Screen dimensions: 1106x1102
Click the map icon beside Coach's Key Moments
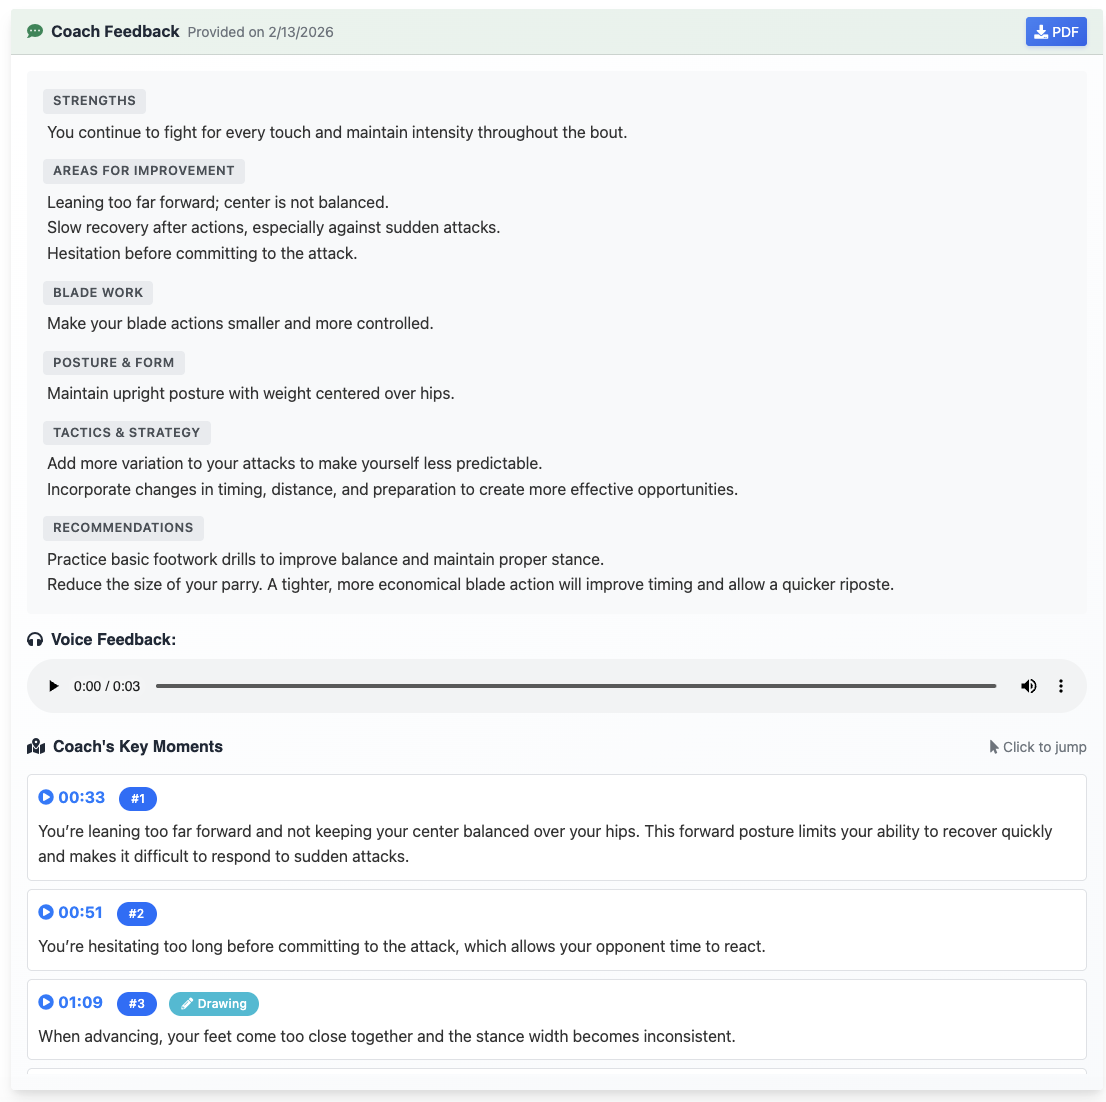[37, 747]
